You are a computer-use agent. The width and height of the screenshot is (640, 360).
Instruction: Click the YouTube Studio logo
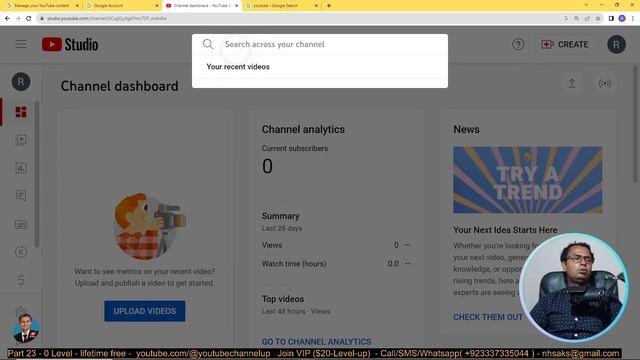[70, 44]
